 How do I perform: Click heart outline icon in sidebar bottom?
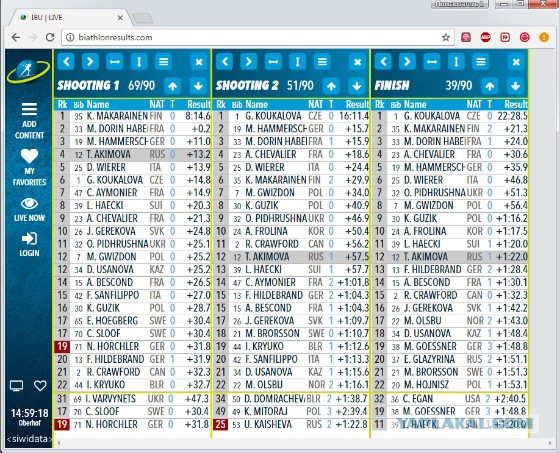(x=40, y=385)
